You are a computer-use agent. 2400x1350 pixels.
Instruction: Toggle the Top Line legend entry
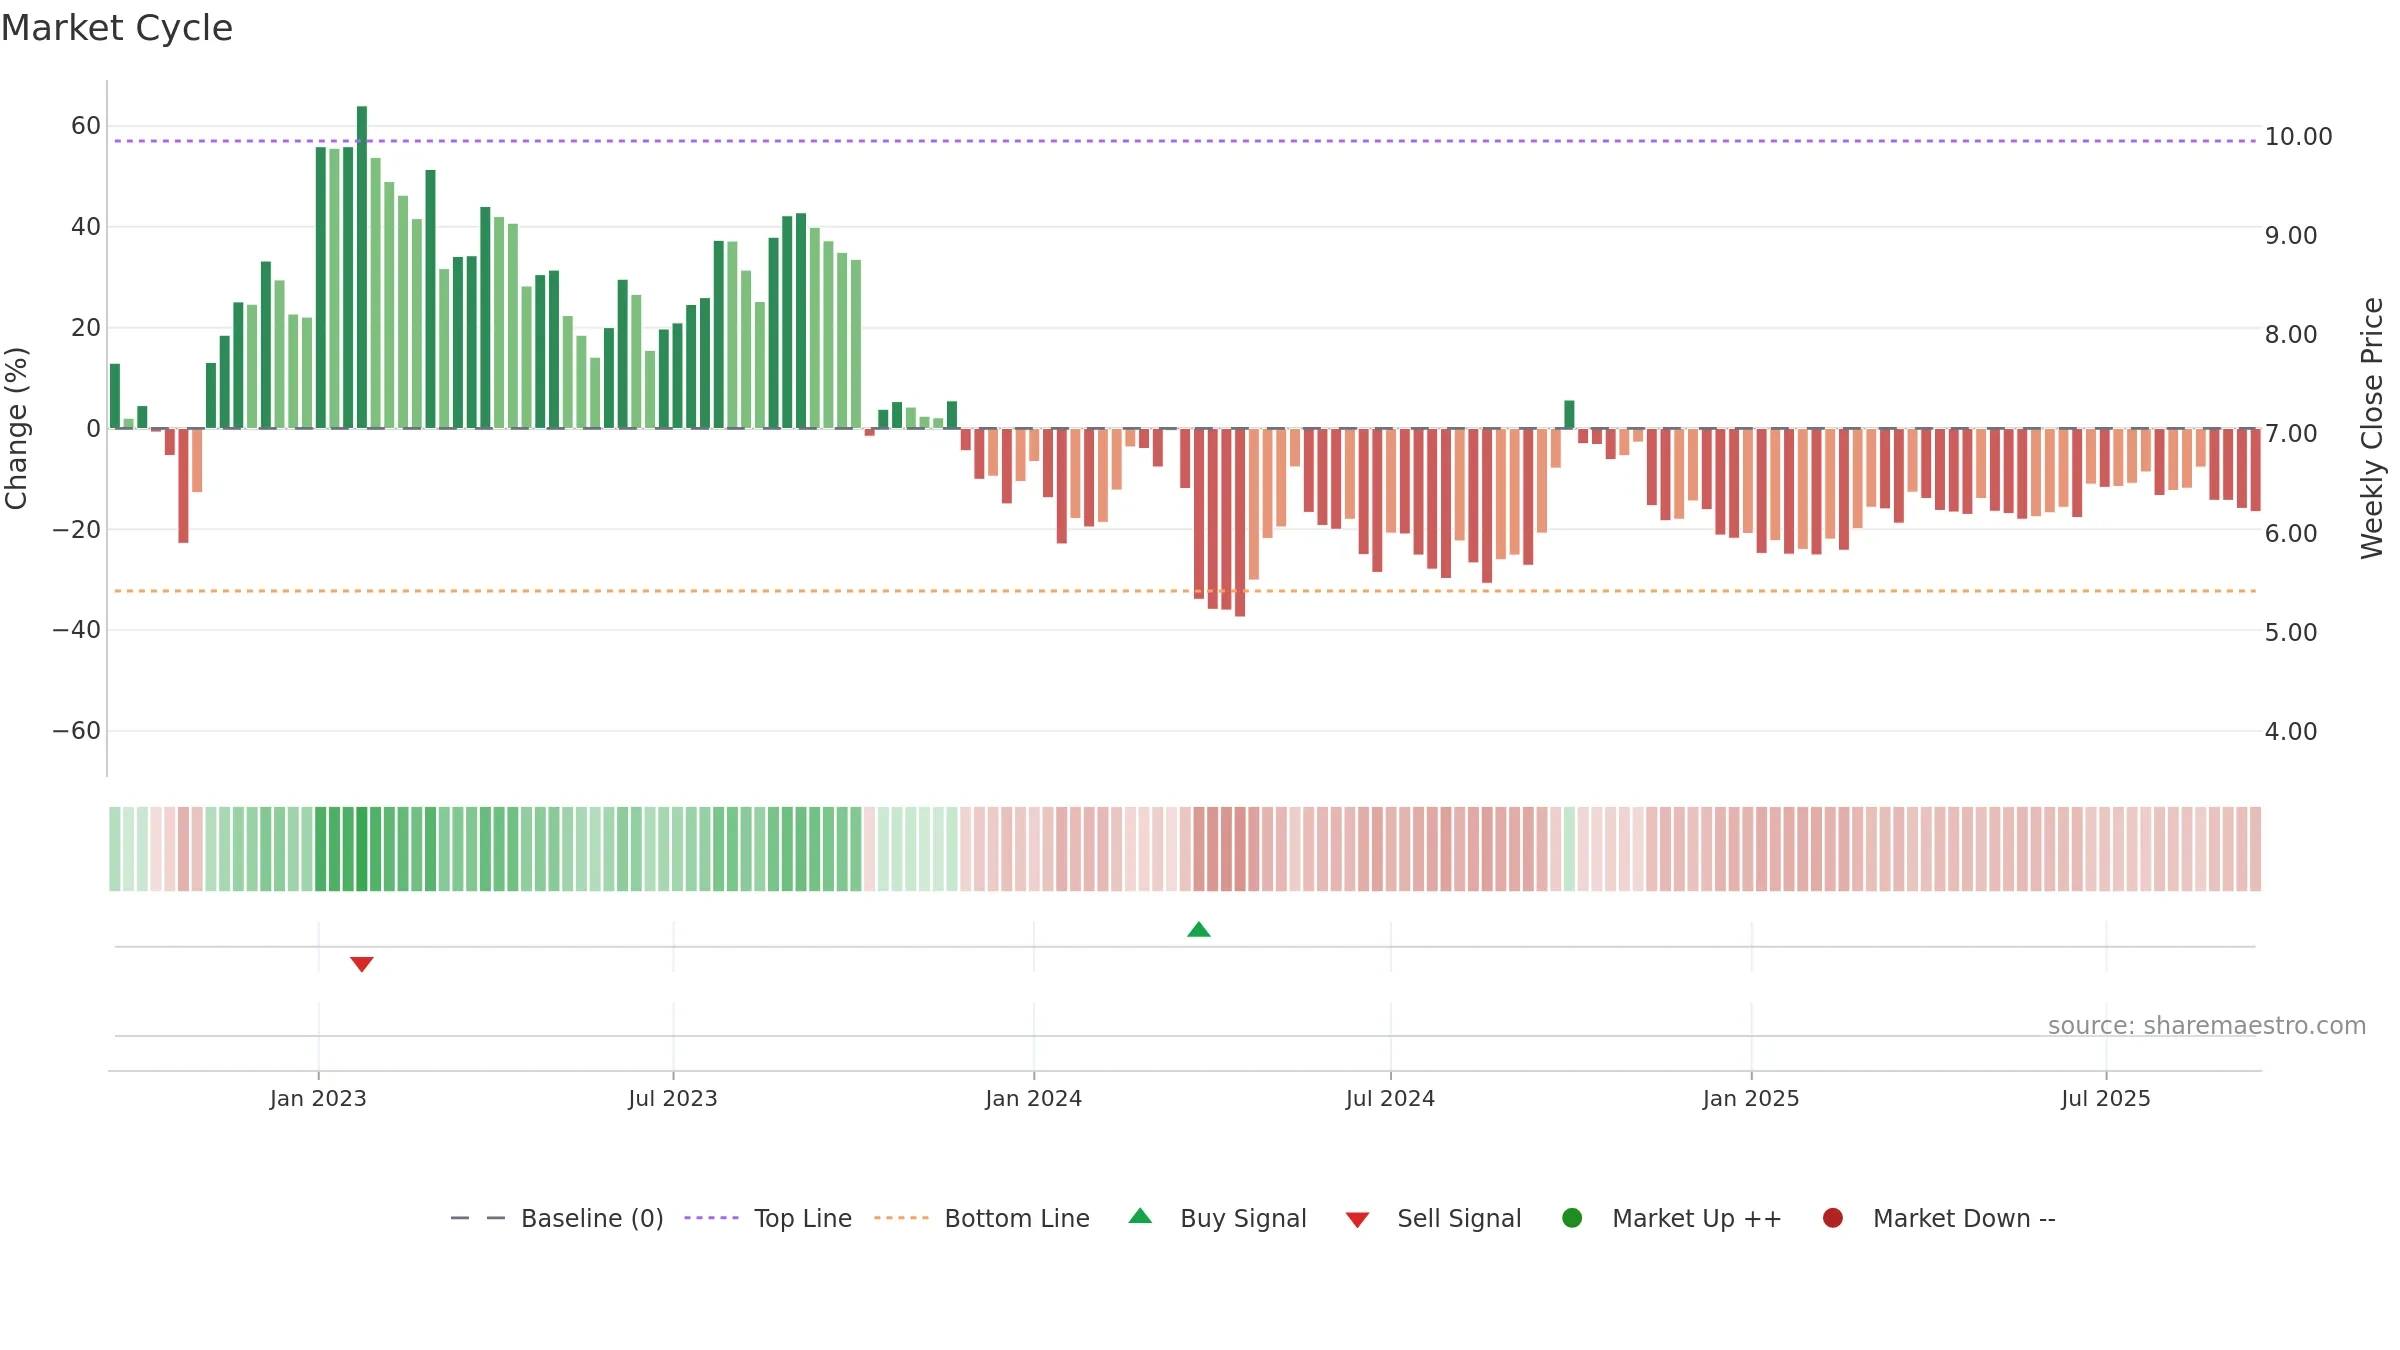(x=768, y=1218)
